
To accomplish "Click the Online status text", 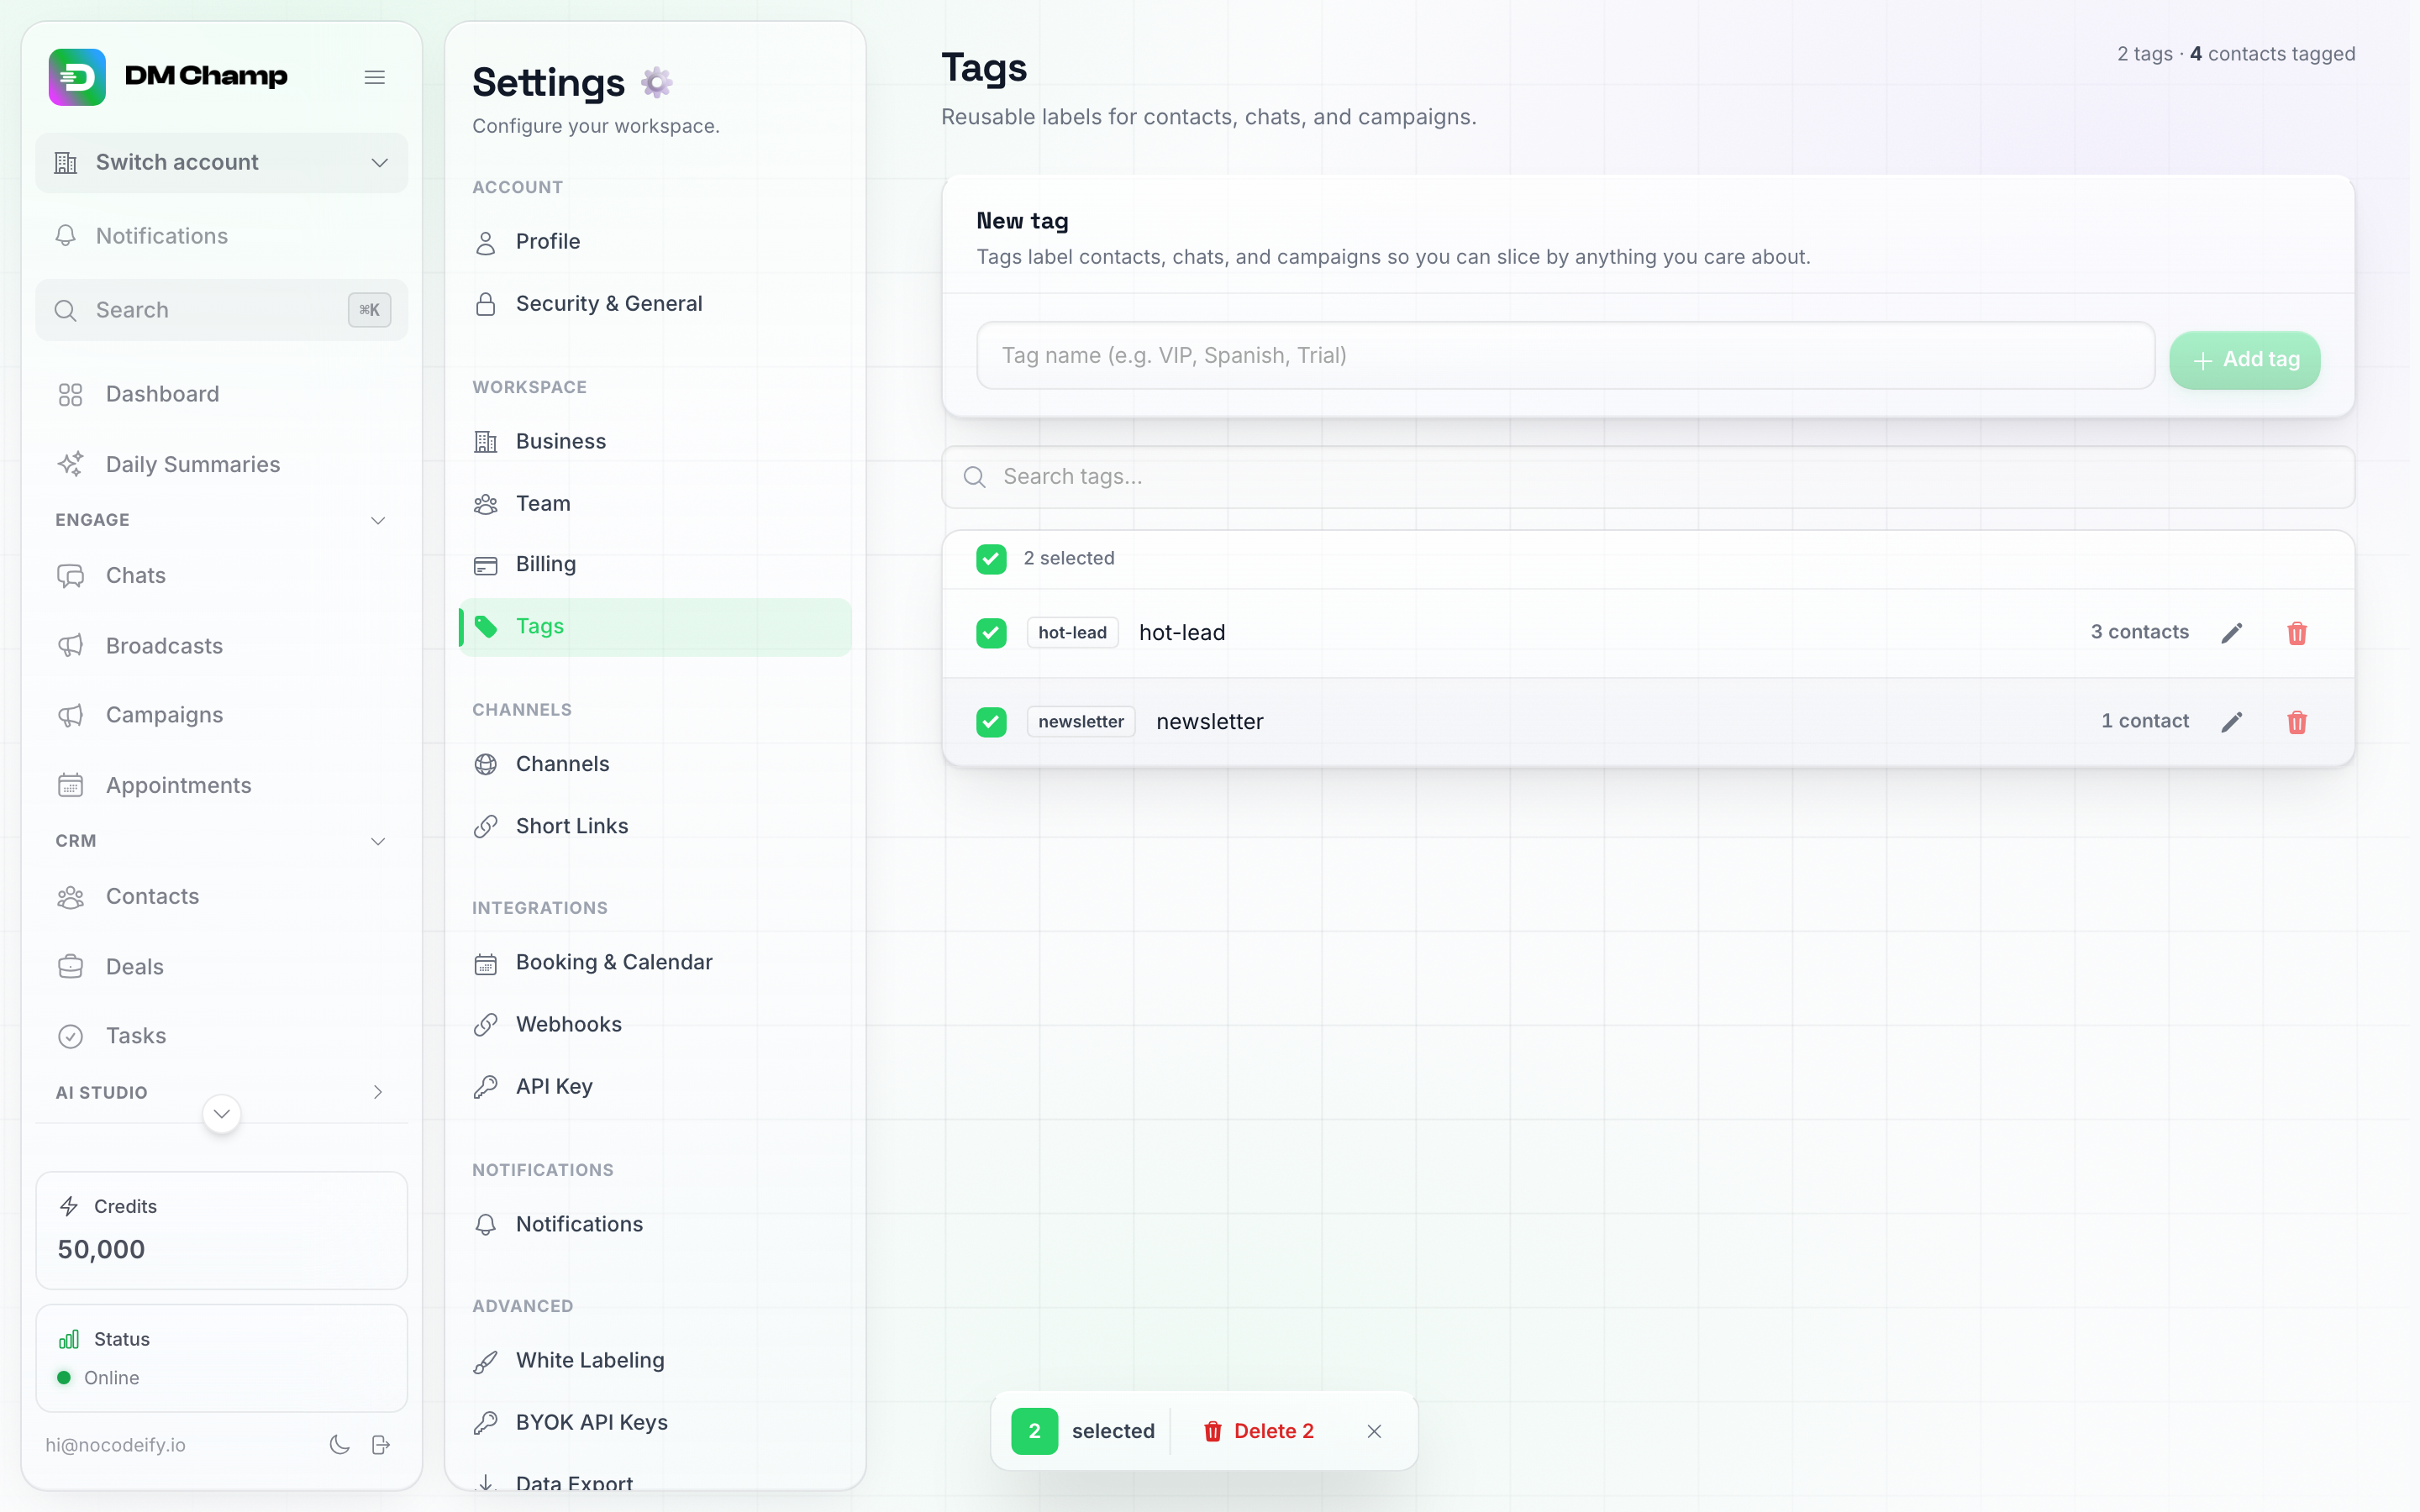I will tap(112, 1378).
